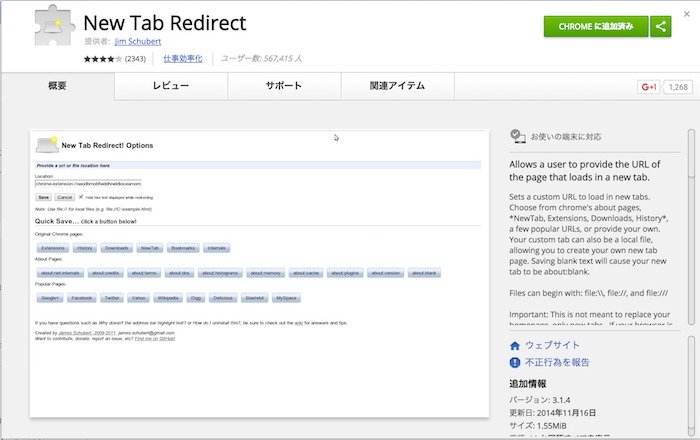Click the report abuse exclamation icon
Viewport: 700px width, 440px height.
(x=515, y=362)
